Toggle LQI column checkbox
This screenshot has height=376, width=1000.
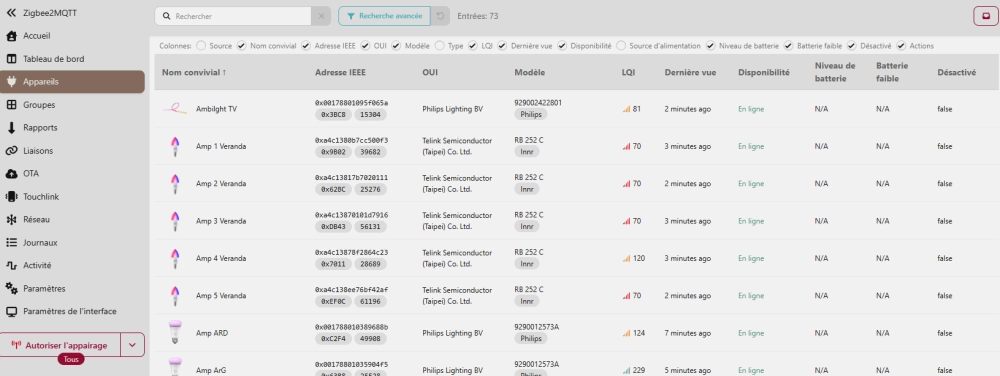point(473,46)
